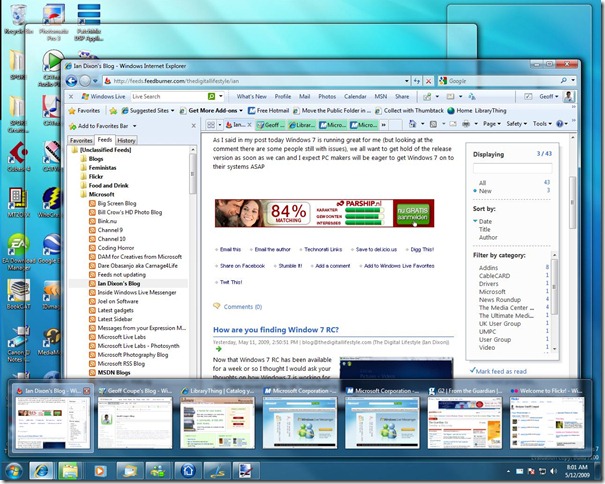The width and height of the screenshot is (605, 484).
Task: Select the 'New' feed display filter
Action: click(485, 190)
